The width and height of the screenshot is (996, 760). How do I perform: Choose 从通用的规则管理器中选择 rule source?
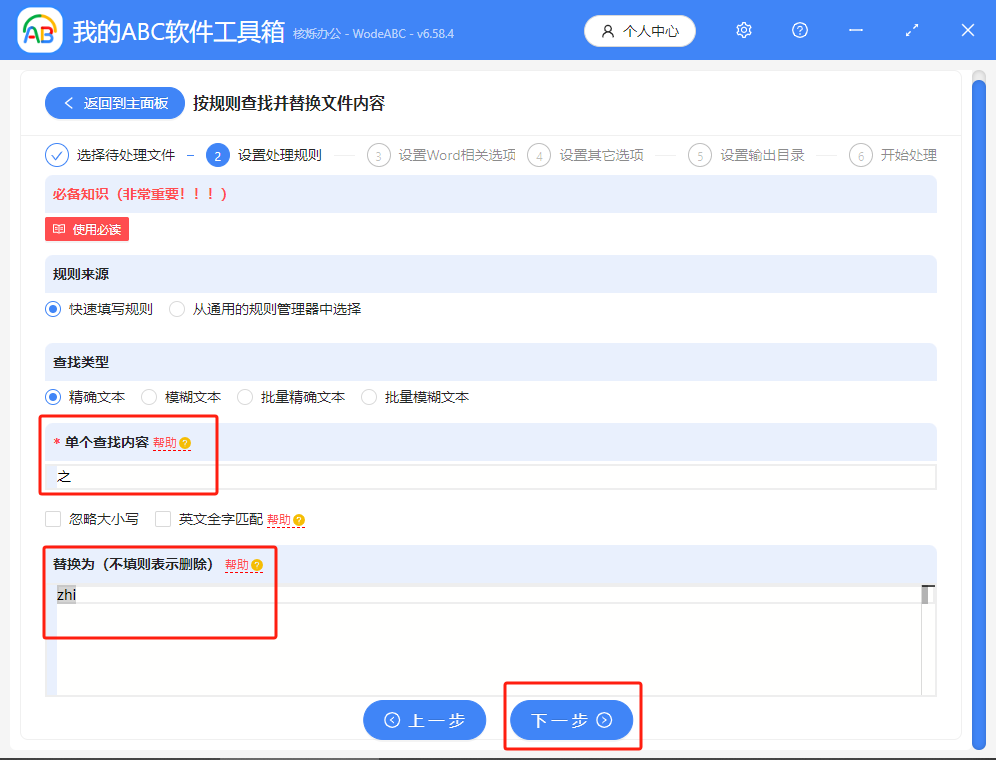coord(180,309)
